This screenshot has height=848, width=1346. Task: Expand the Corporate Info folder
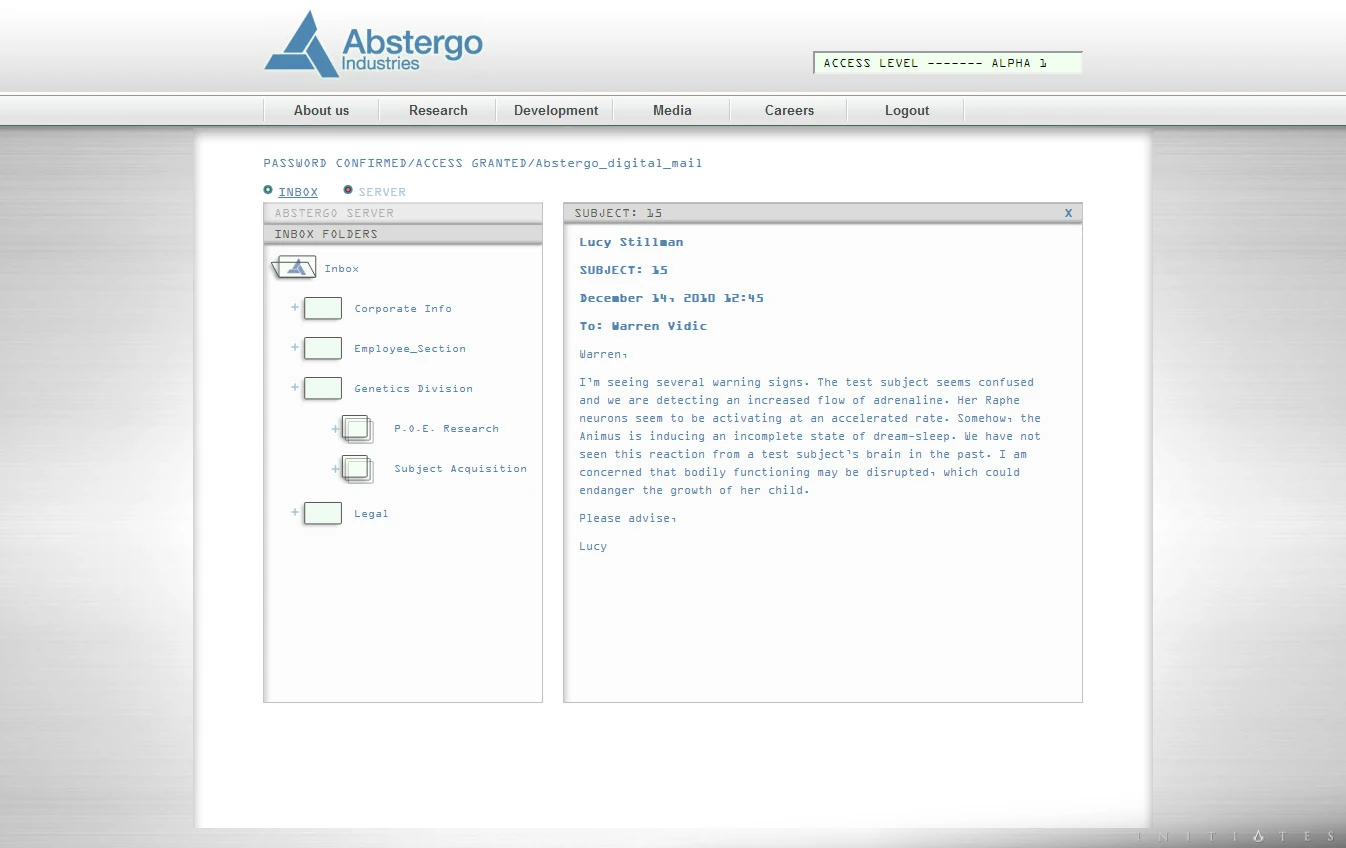pyautogui.click(x=295, y=307)
